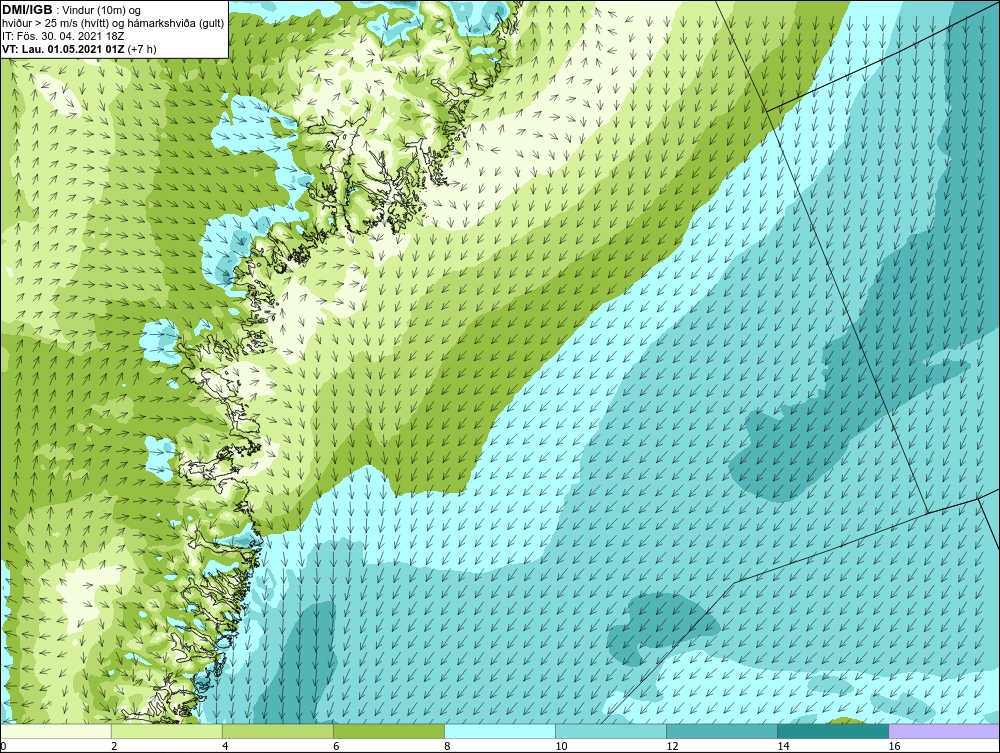Click the 4–6 m/s green swatch
The width and height of the screenshot is (1000, 753).
(278, 731)
